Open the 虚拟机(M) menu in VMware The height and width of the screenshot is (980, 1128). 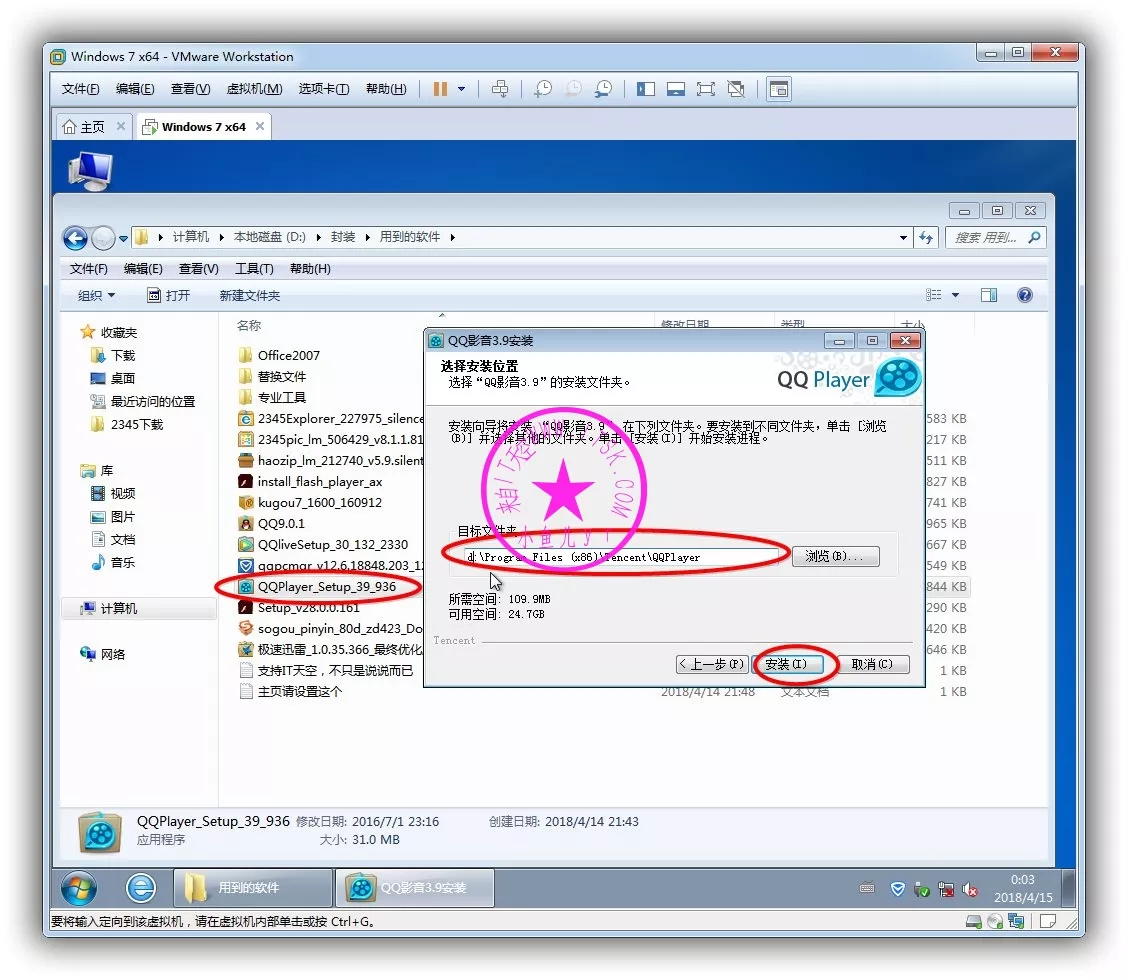pyautogui.click(x=254, y=89)
